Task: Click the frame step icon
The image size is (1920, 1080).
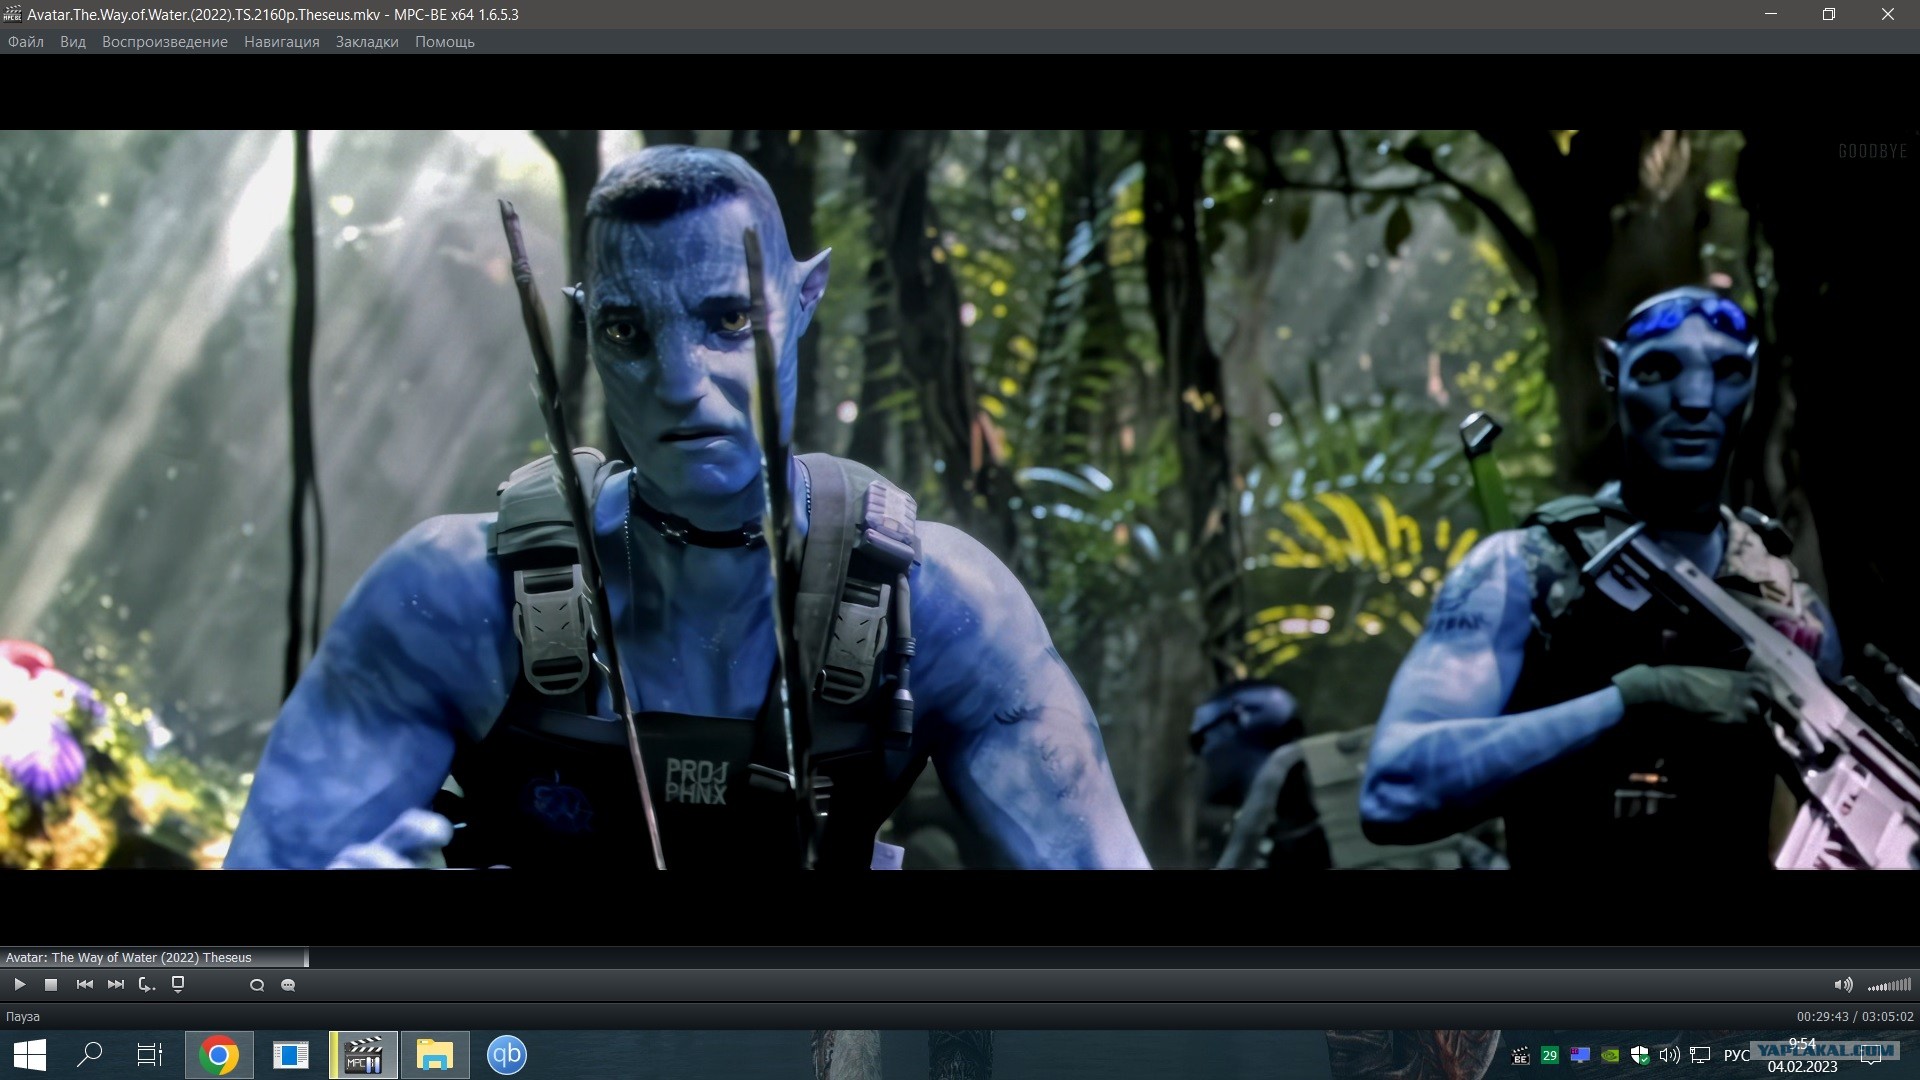Action: pyautogui.click(x=147, y=985)
